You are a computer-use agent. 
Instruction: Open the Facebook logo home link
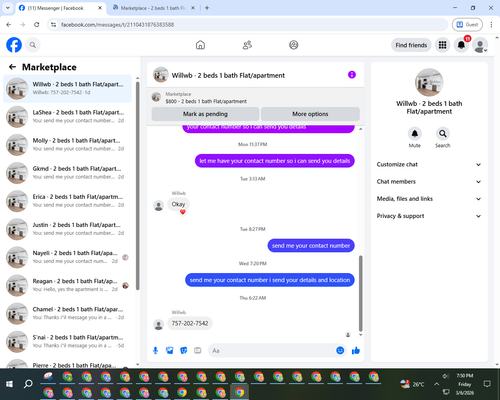pyautogui.click(x=14, y=45)
